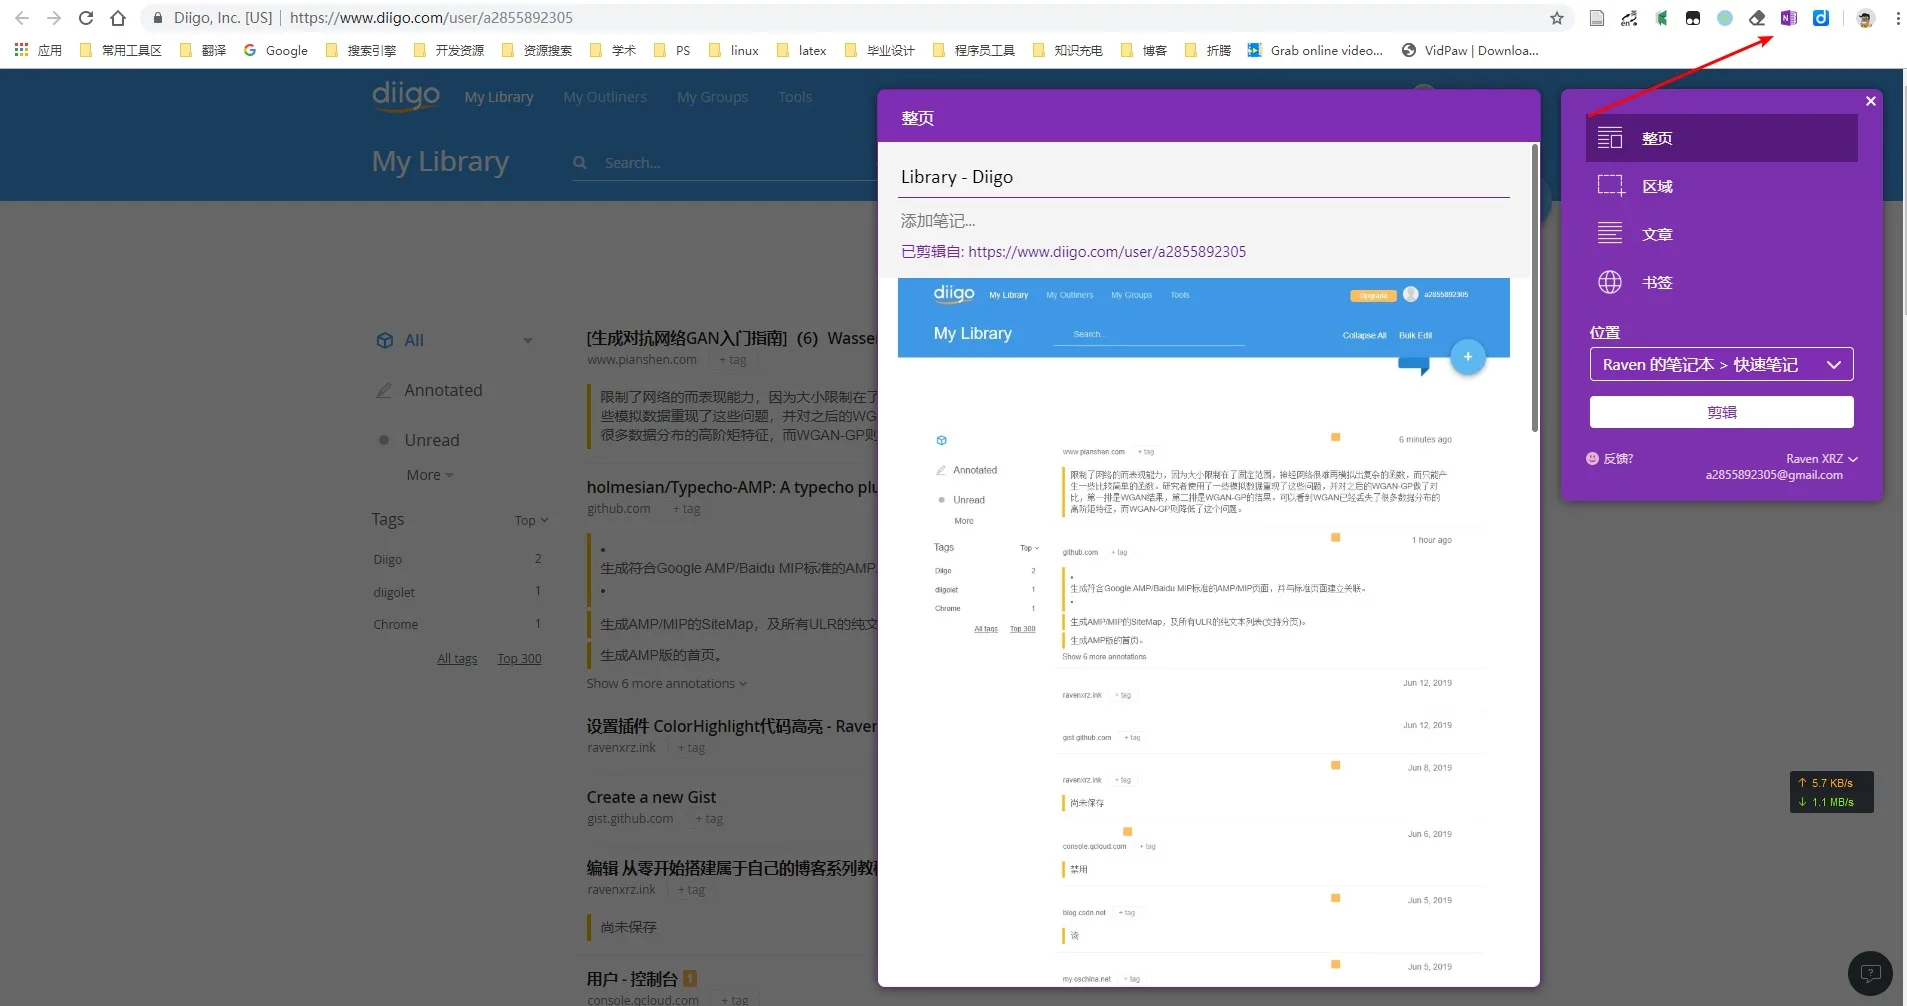Image resolution: width=1907 pixels, height=1006 pixels.
Task: Go forward with the browser forward arrow
Action: pyautogui.click(x=54, y=18)
